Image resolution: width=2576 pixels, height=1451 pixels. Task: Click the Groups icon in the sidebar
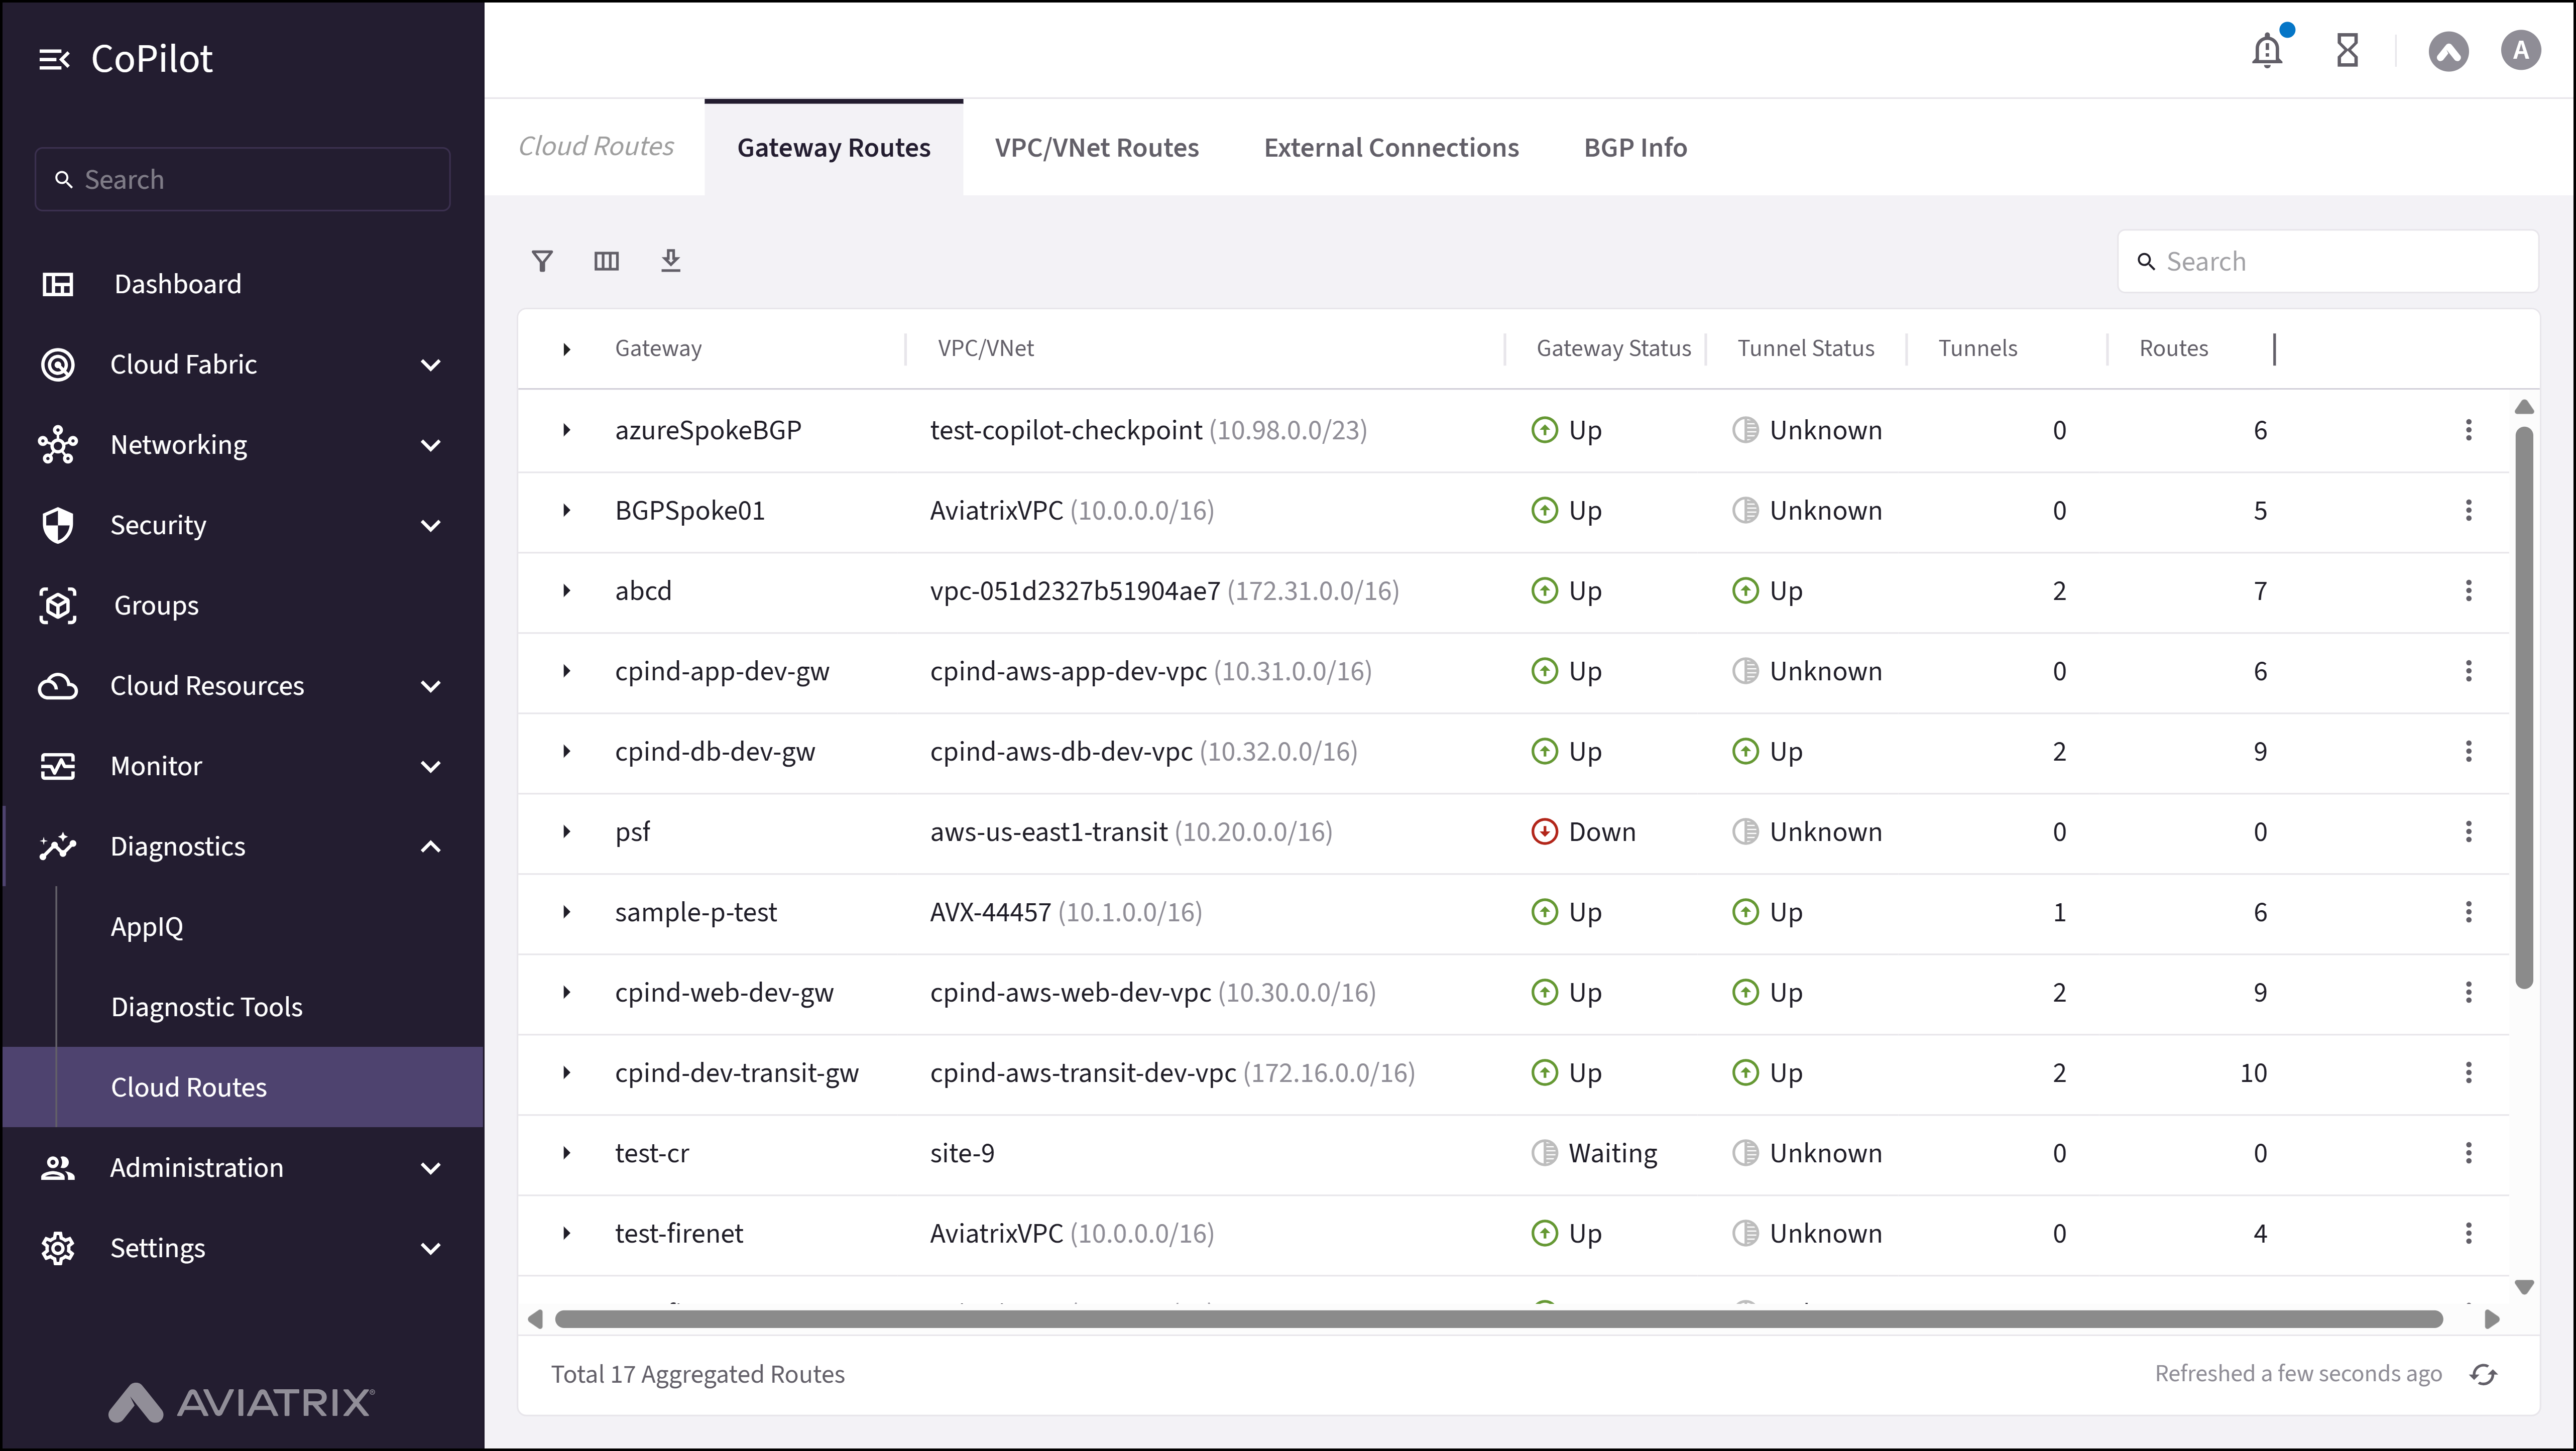(x=58, y=605)
